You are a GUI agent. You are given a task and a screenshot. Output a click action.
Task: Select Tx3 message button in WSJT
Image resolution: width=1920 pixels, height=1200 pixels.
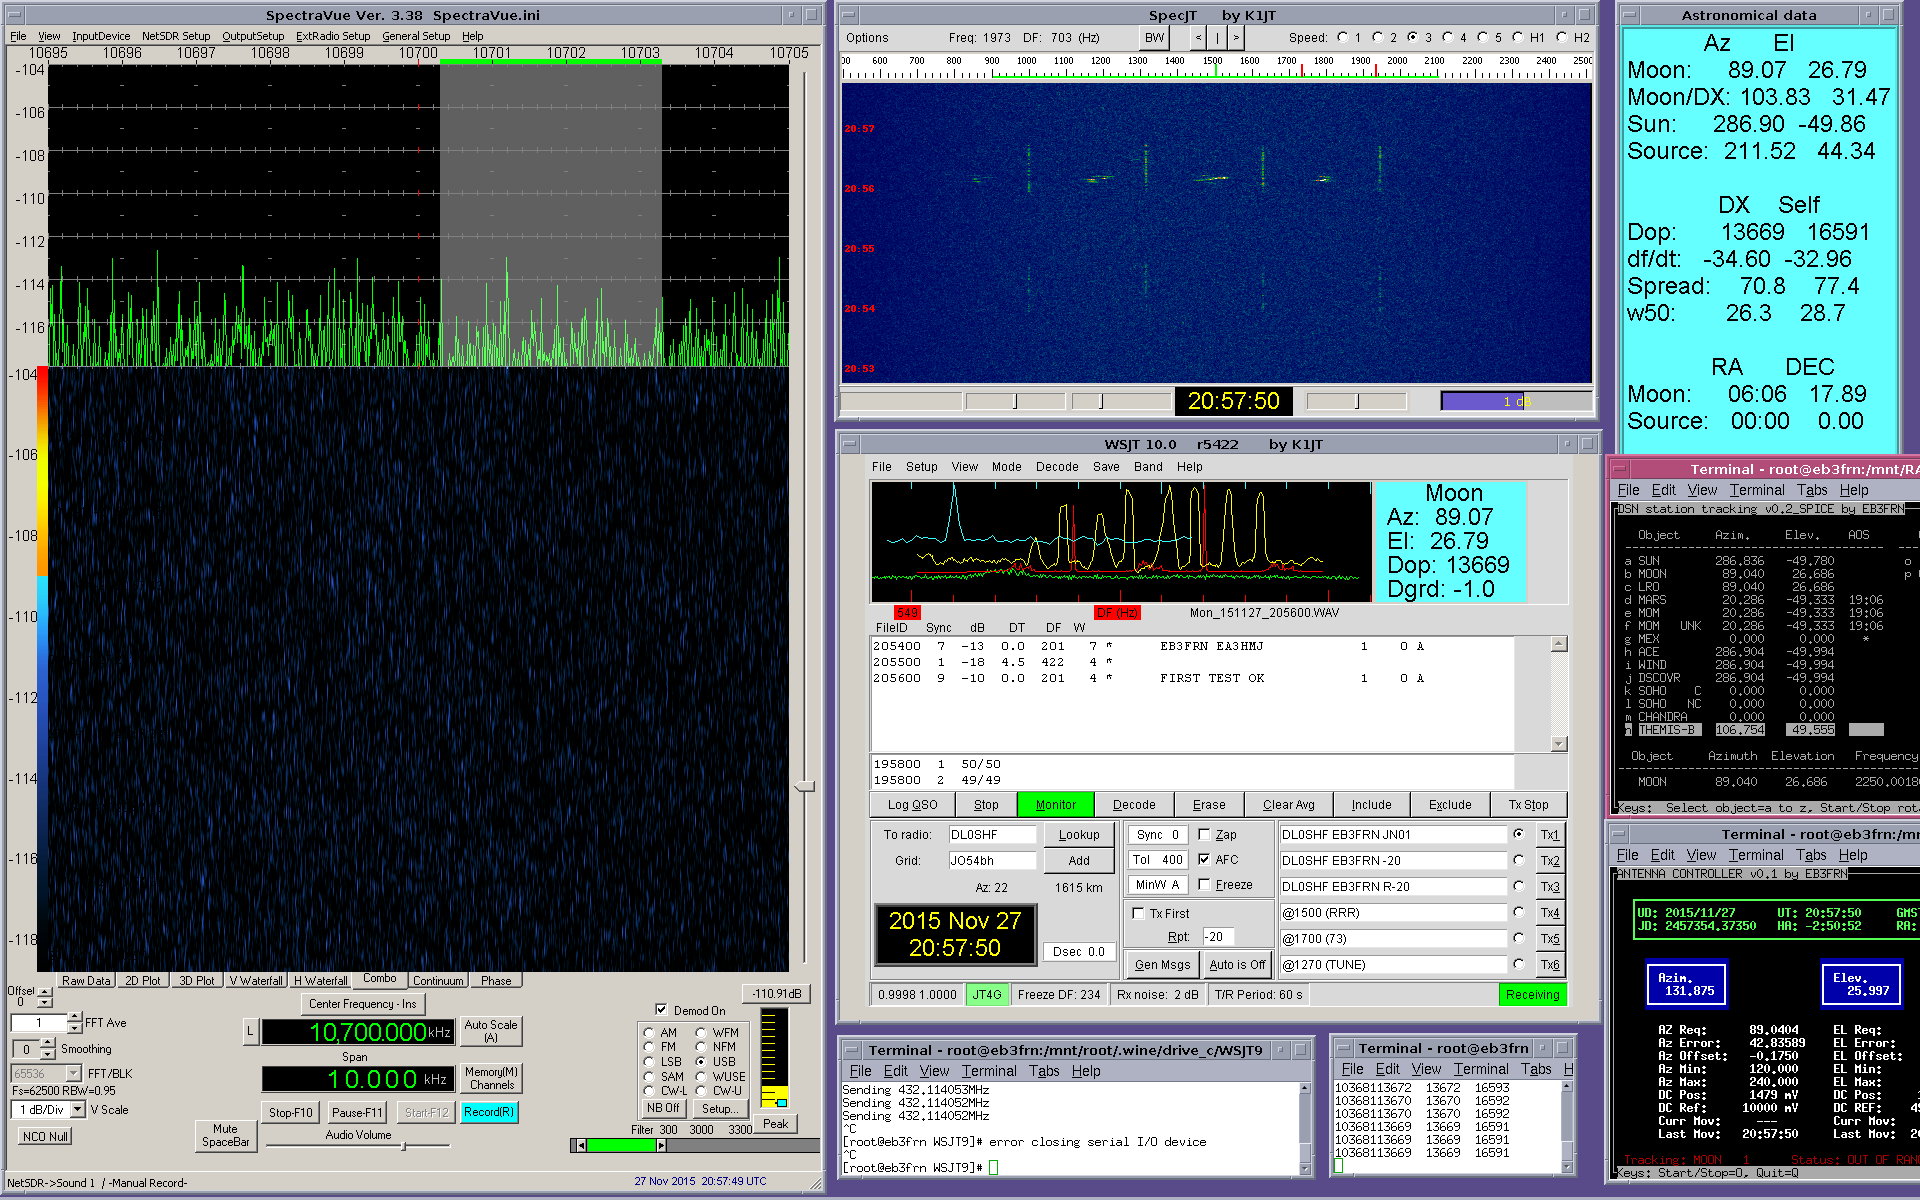[1549, 887]
